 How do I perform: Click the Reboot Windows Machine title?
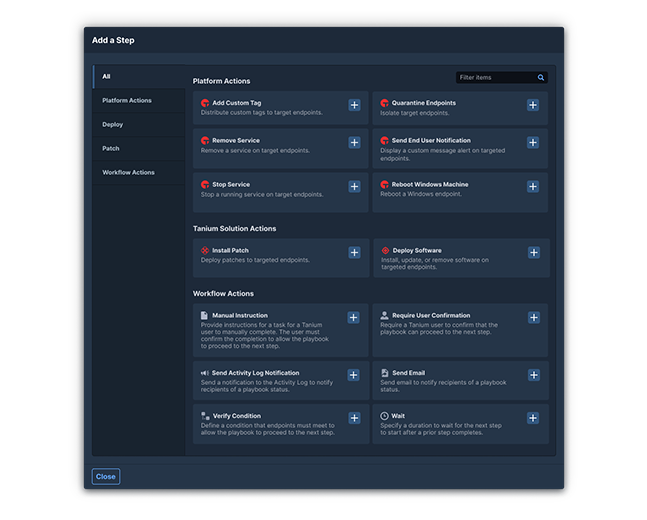(430, 184)
